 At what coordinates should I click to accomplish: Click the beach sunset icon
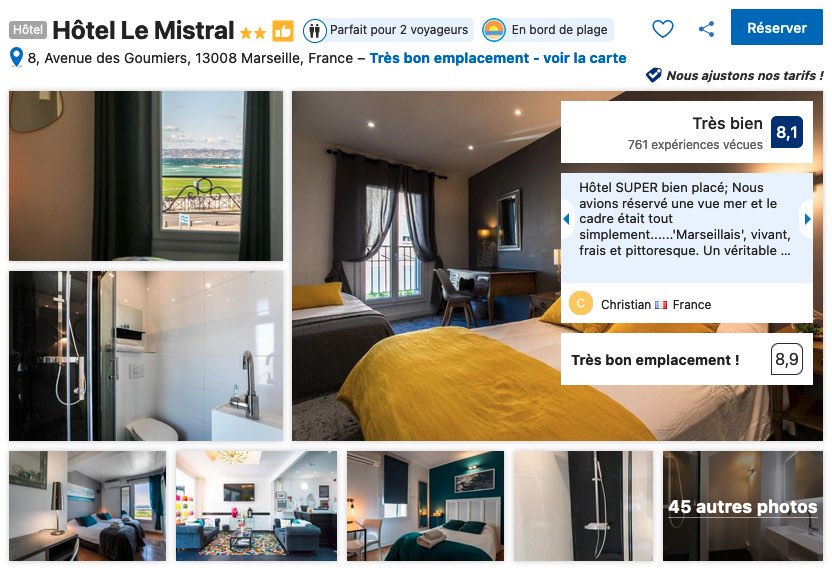tap(493, 30)
